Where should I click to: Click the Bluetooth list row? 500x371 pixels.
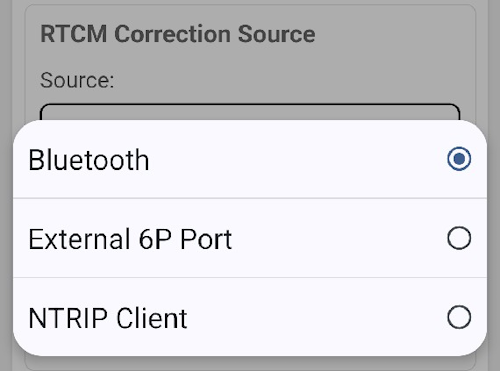250,159
